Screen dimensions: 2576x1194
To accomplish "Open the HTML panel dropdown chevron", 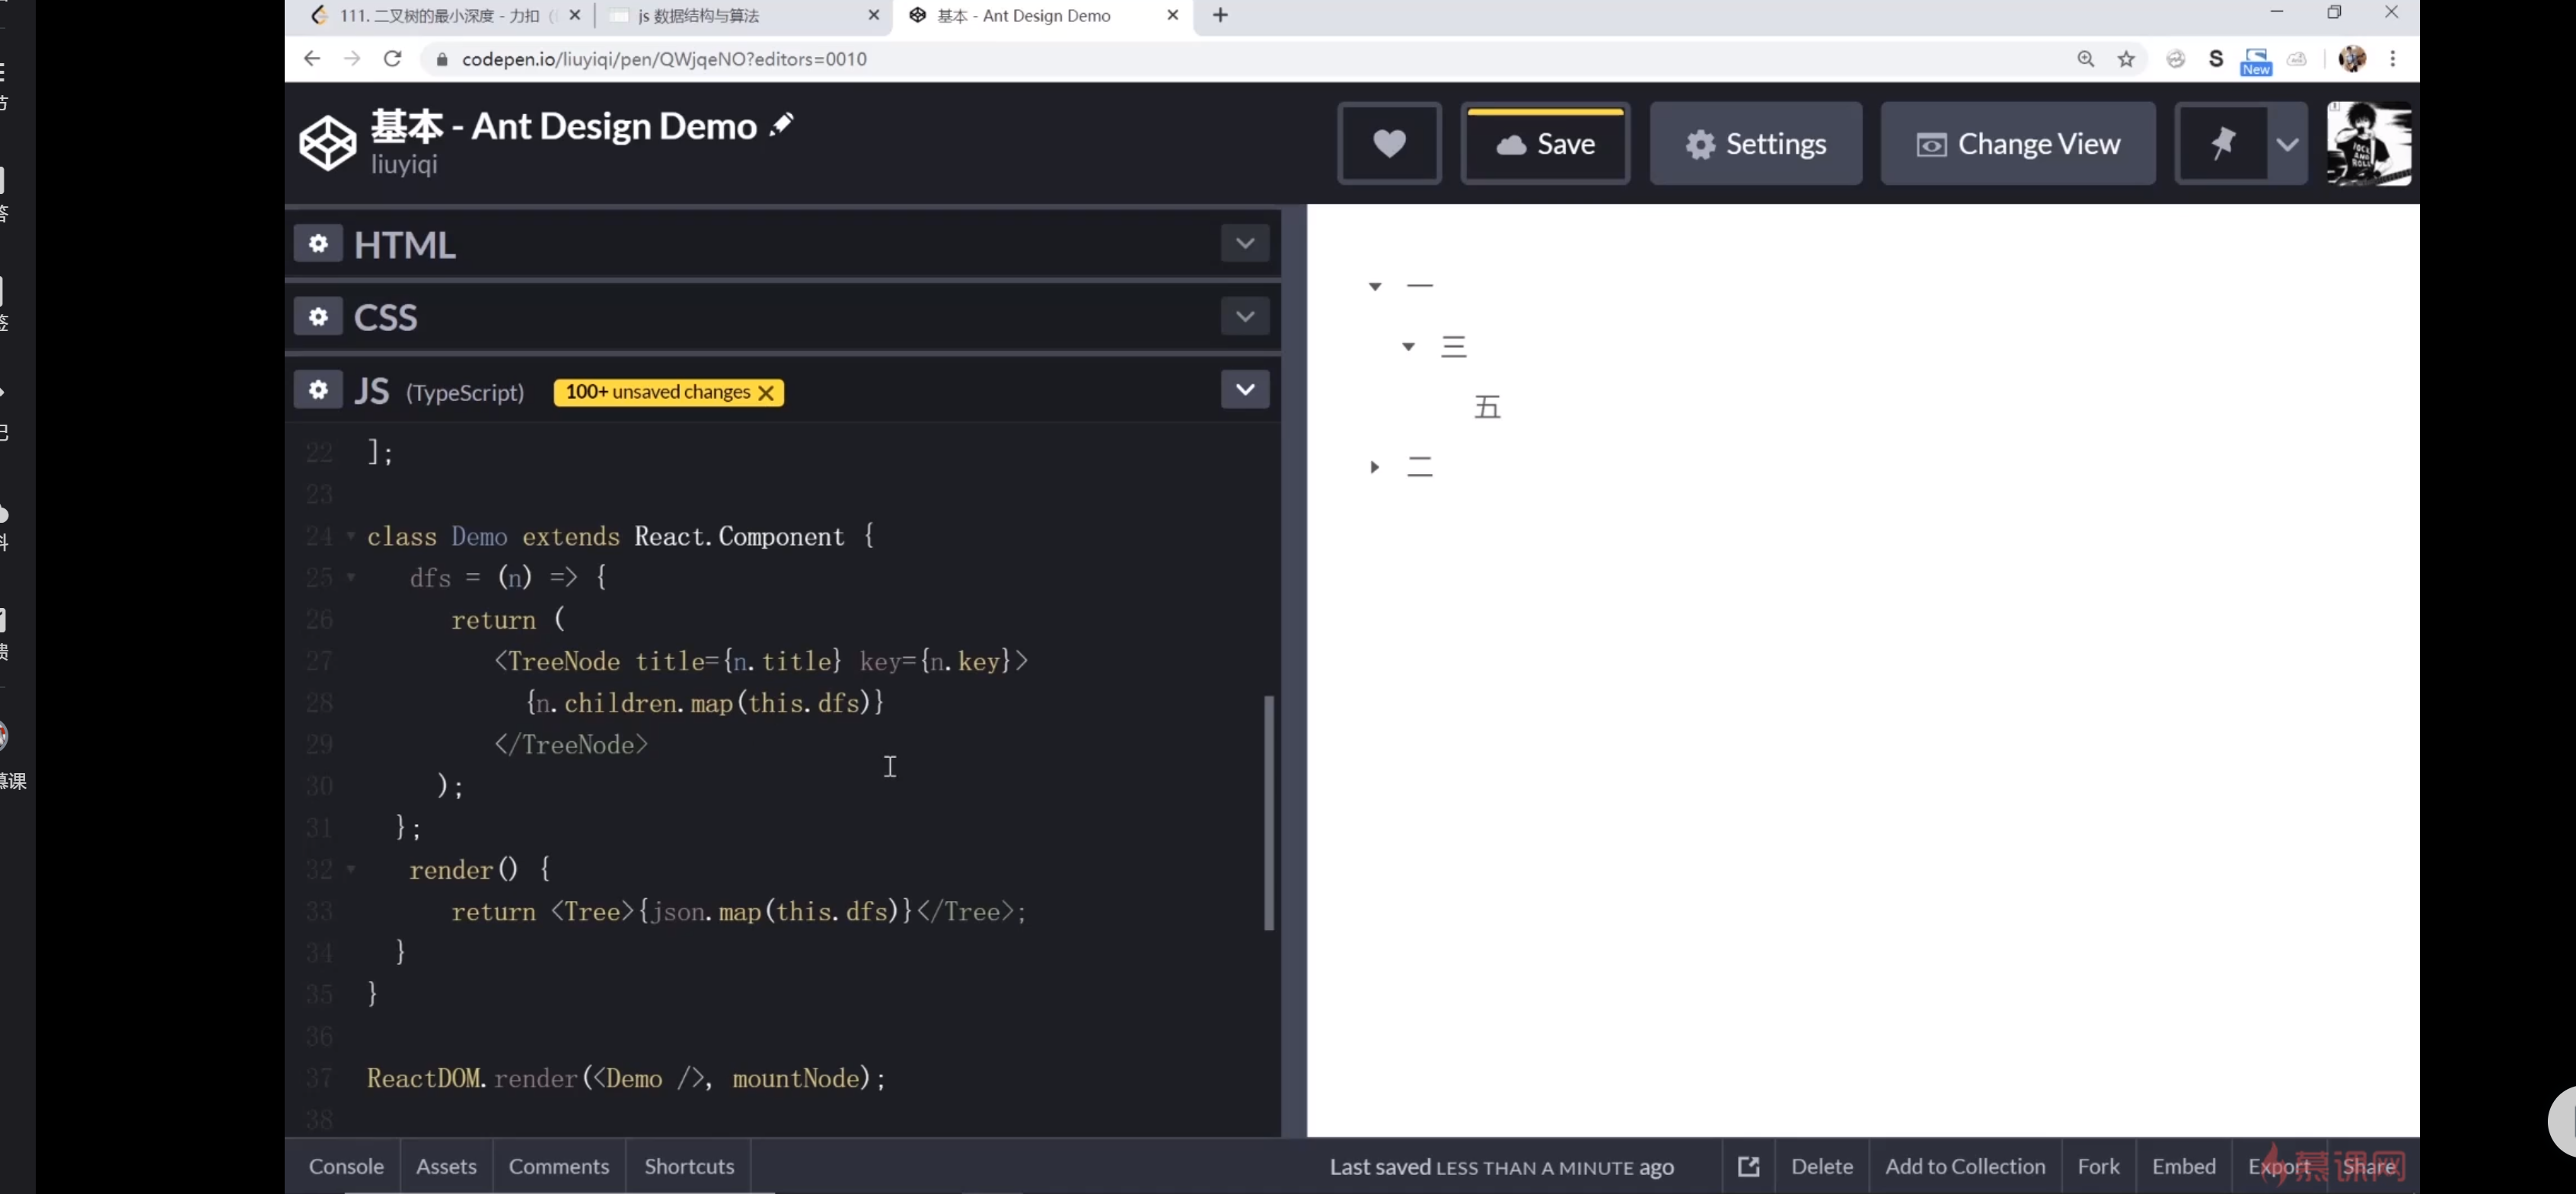I will coord(1244,243).
